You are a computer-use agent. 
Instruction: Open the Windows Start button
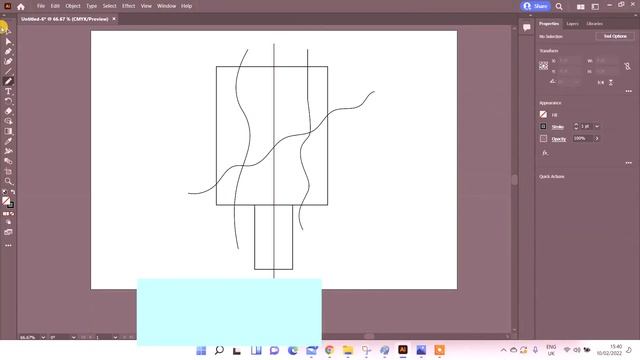[201, 350]
